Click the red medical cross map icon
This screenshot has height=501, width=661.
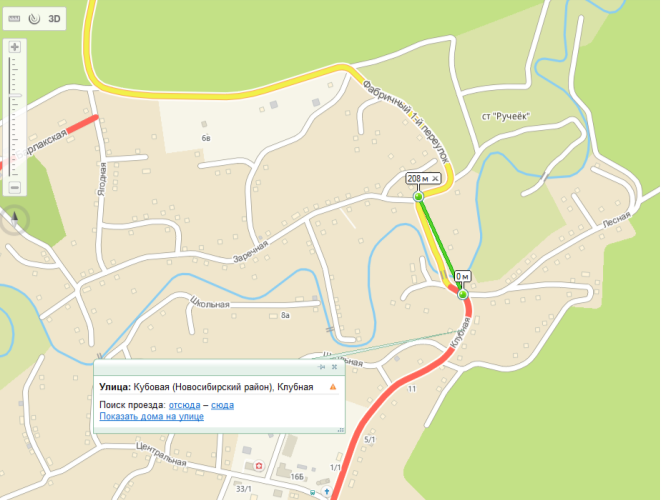(258, 466)
